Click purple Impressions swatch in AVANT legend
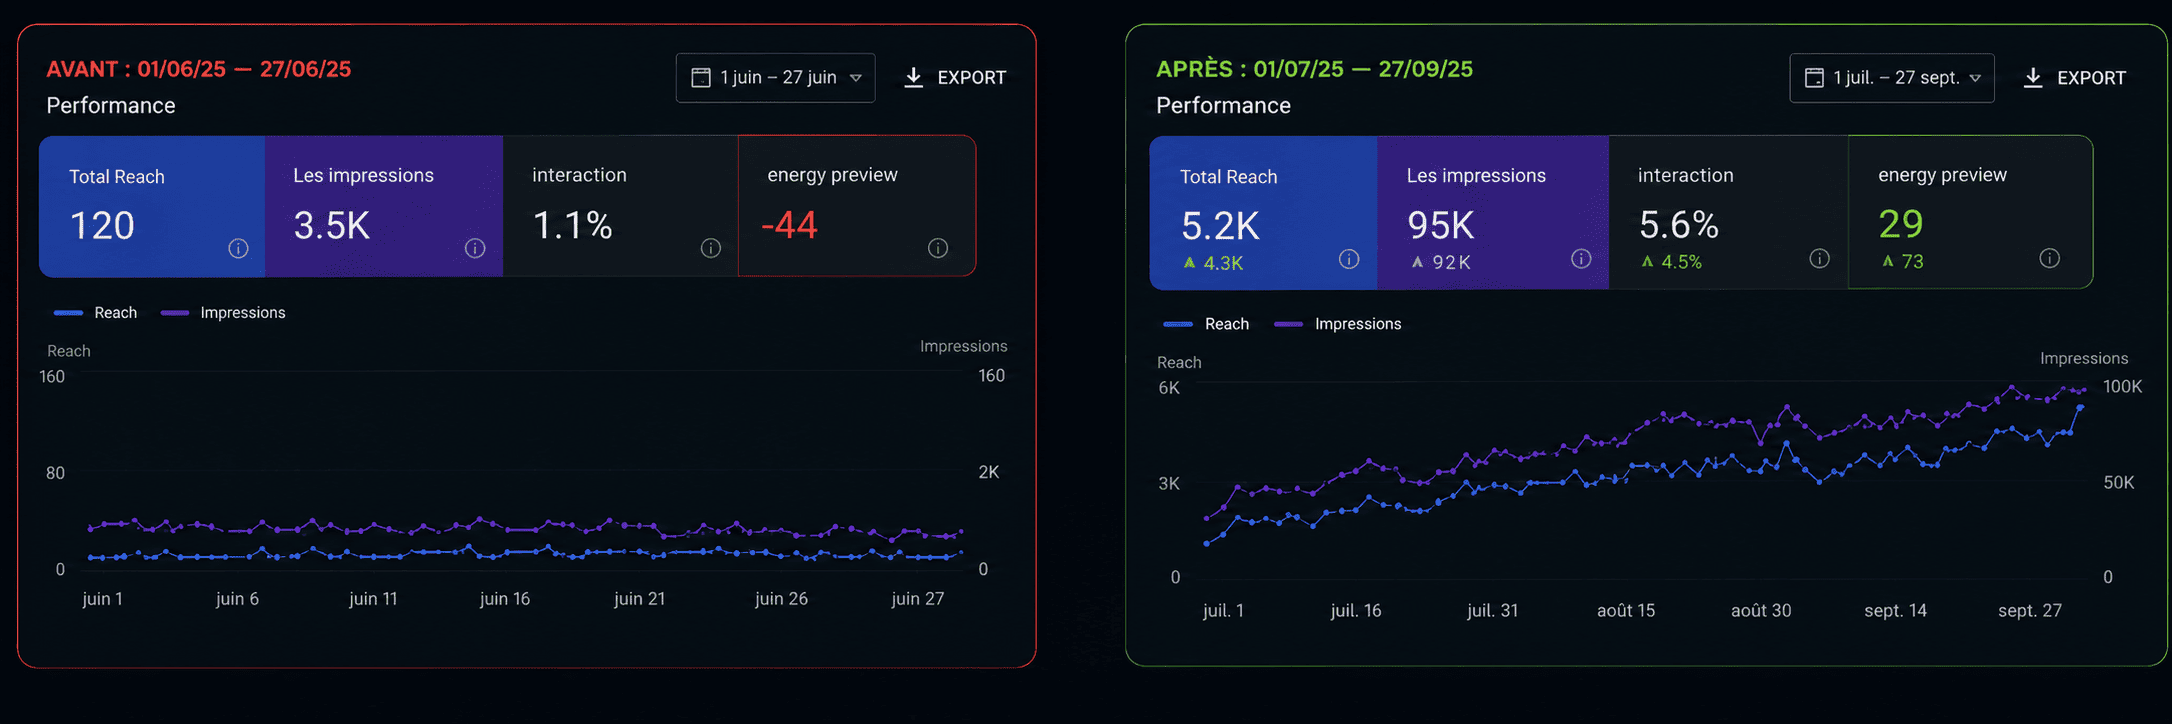Screen dimensions: 2172x724 pos(175,313)
